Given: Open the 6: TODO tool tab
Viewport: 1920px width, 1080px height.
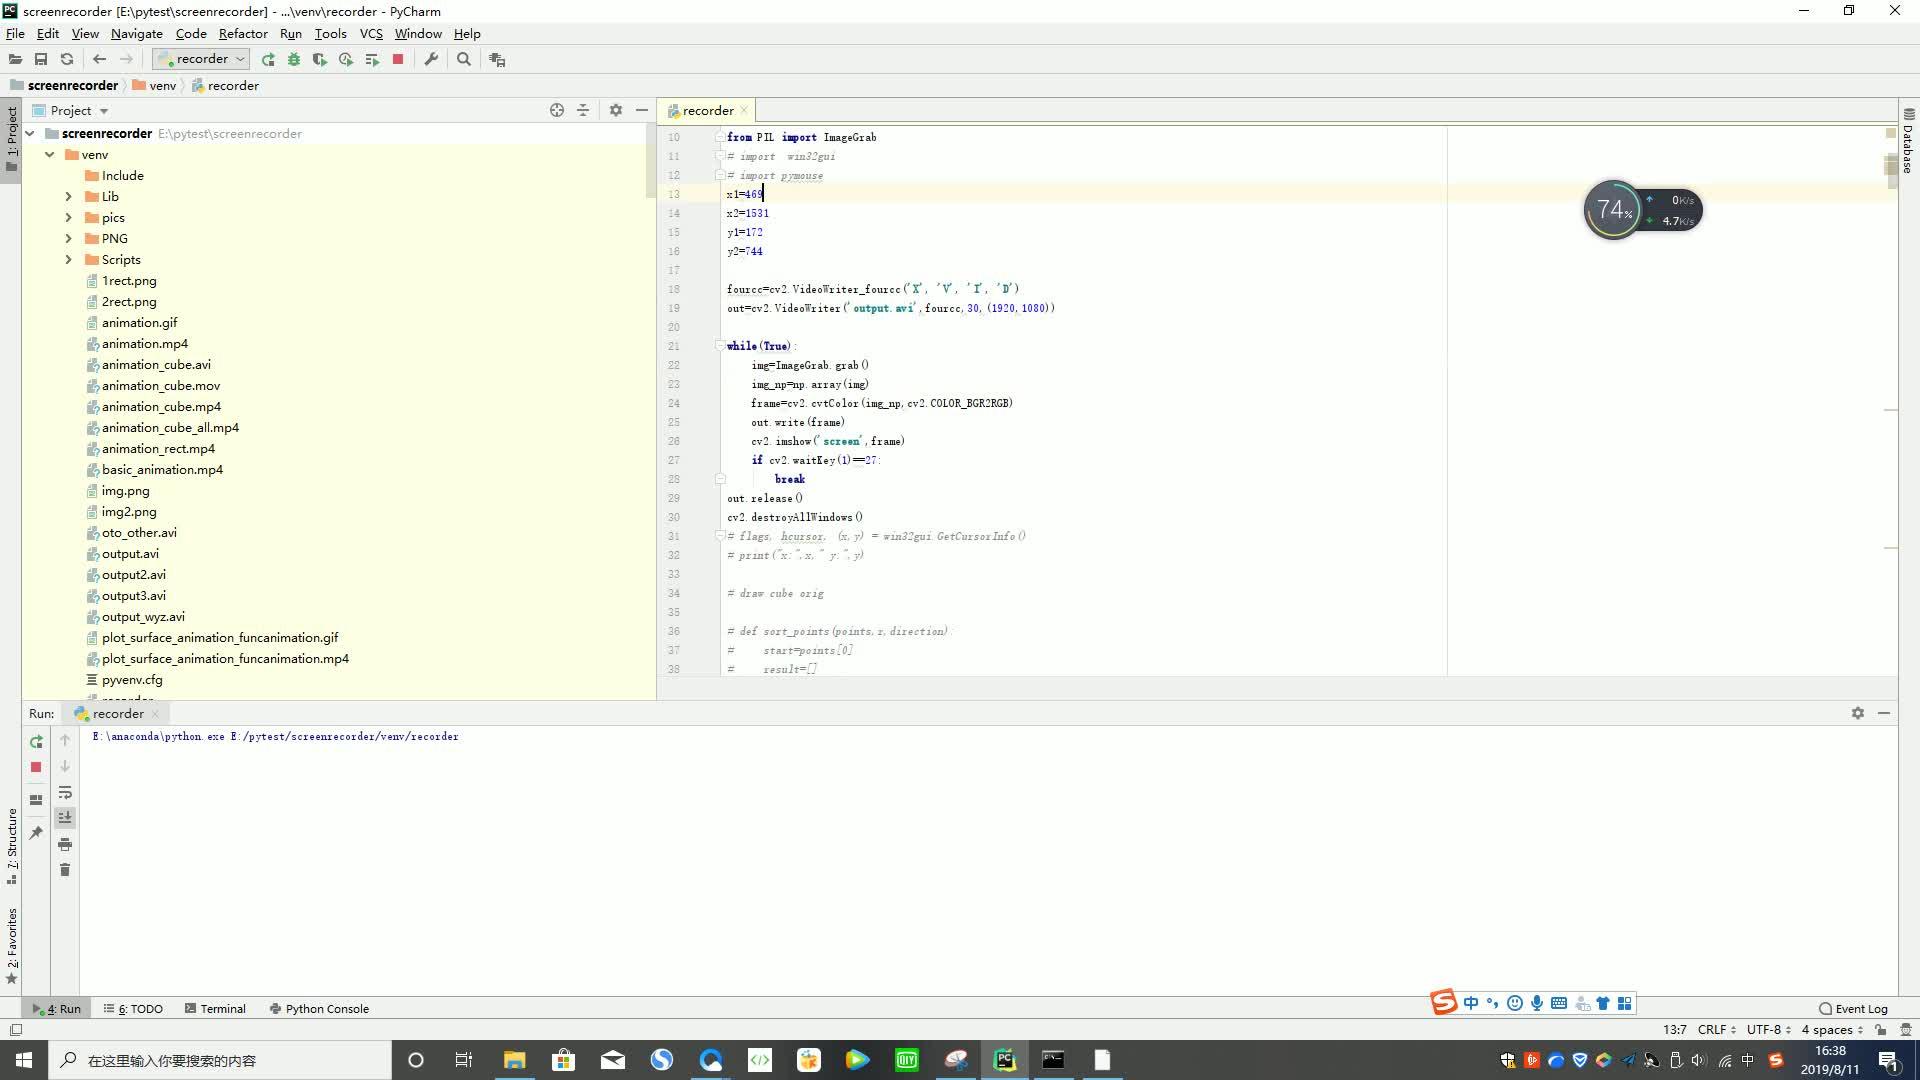Looking at the screenshot, I should click(133, 1008).
